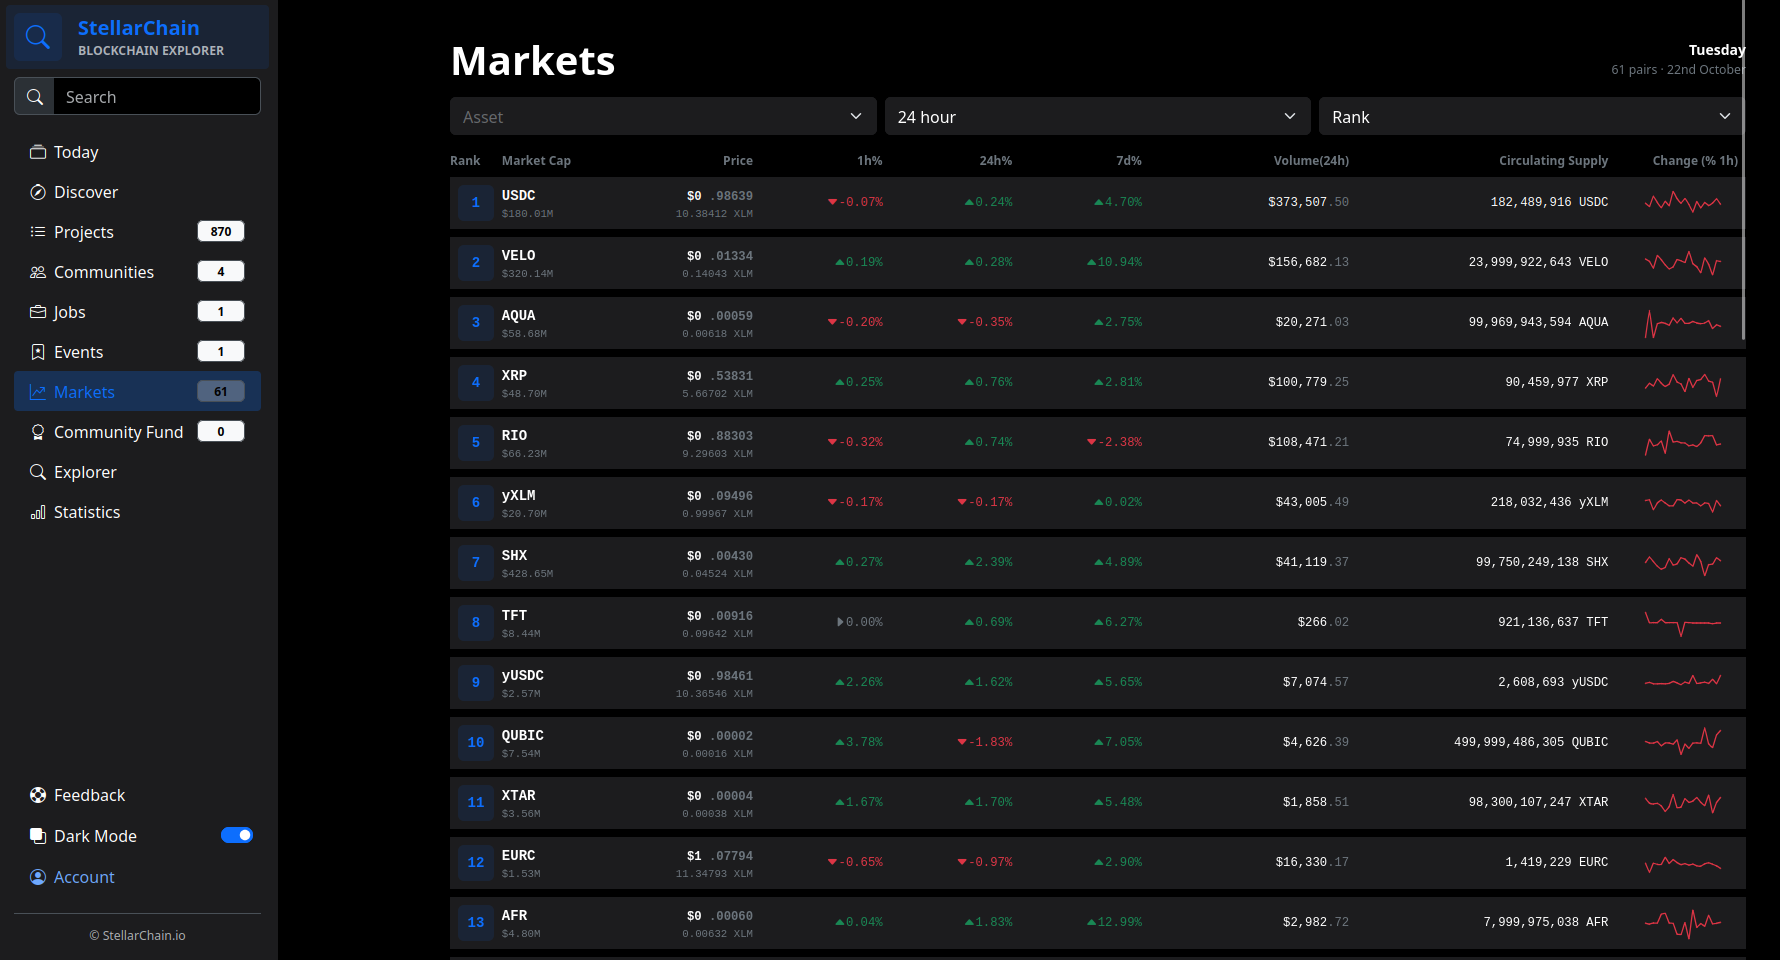The image size is (1780, 960).
Task: Click the StellarChain logo icon
Action: click(38, 37)
